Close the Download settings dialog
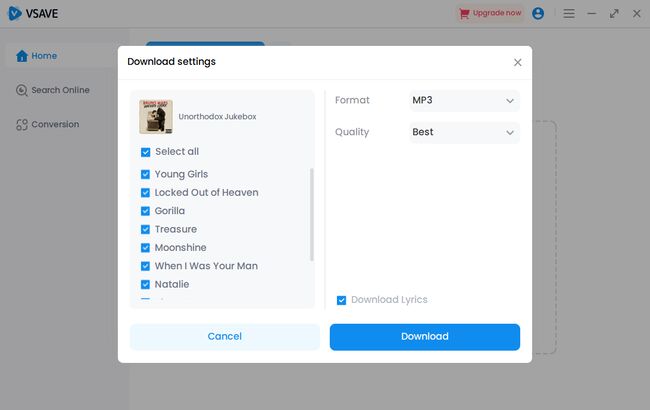 coord(517,62)
